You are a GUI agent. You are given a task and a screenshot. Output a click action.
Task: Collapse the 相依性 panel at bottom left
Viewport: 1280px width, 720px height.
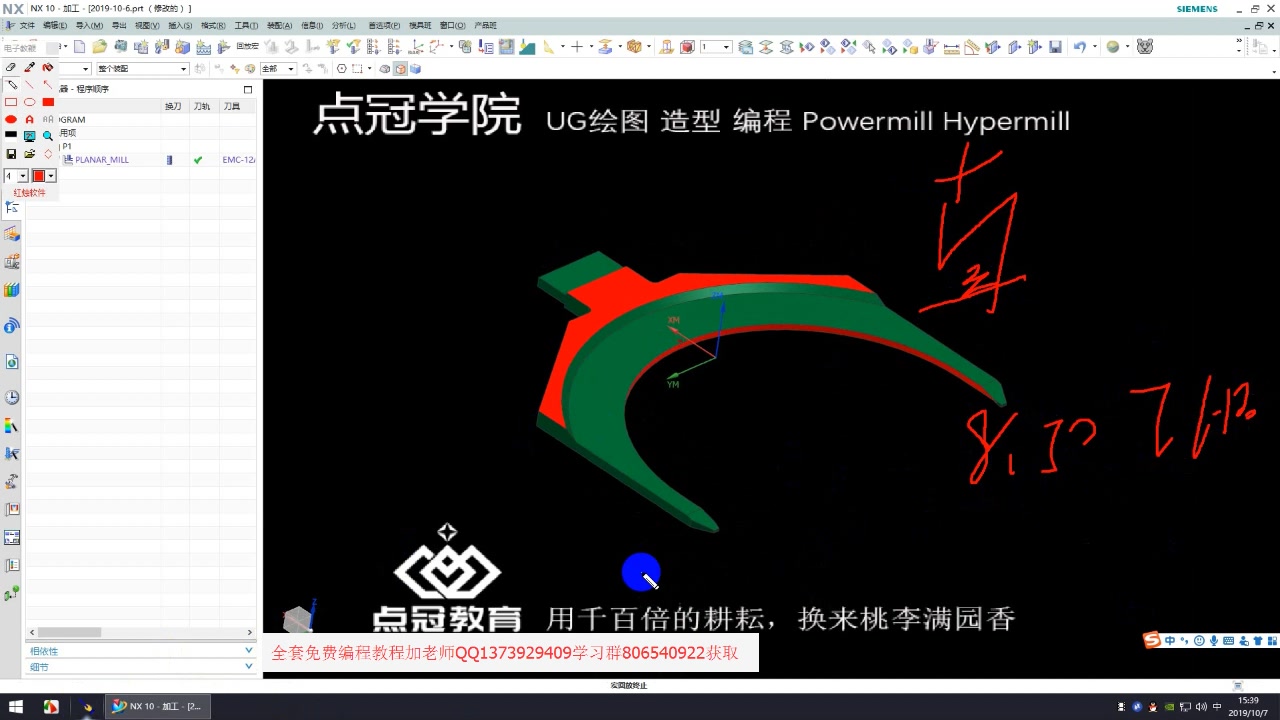[x=248, y=650]
